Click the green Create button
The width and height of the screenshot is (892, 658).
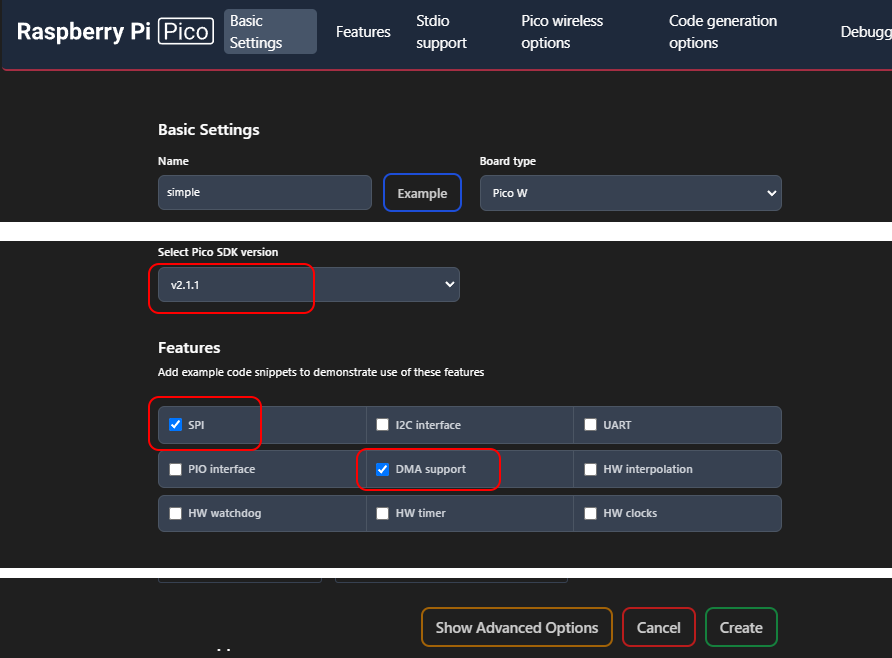(741, 627)
